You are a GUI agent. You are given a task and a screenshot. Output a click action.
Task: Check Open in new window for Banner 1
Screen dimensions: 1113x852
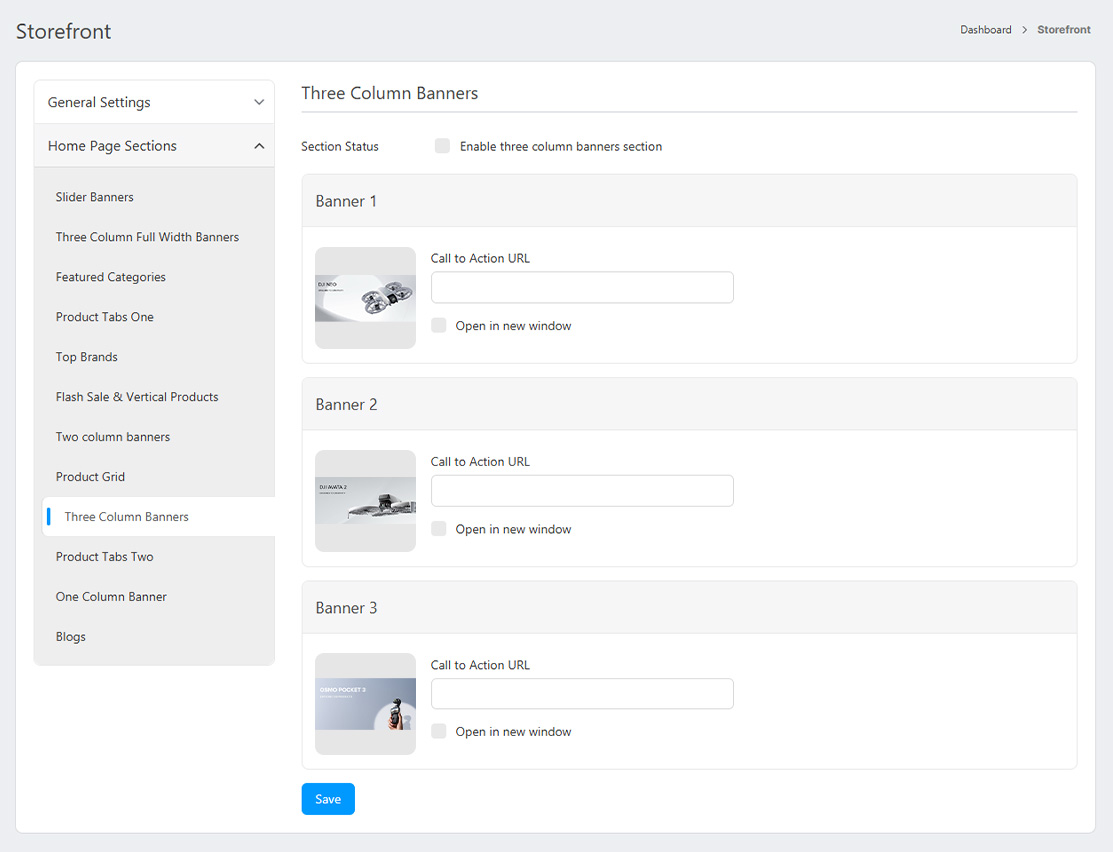tap(439, 325)
